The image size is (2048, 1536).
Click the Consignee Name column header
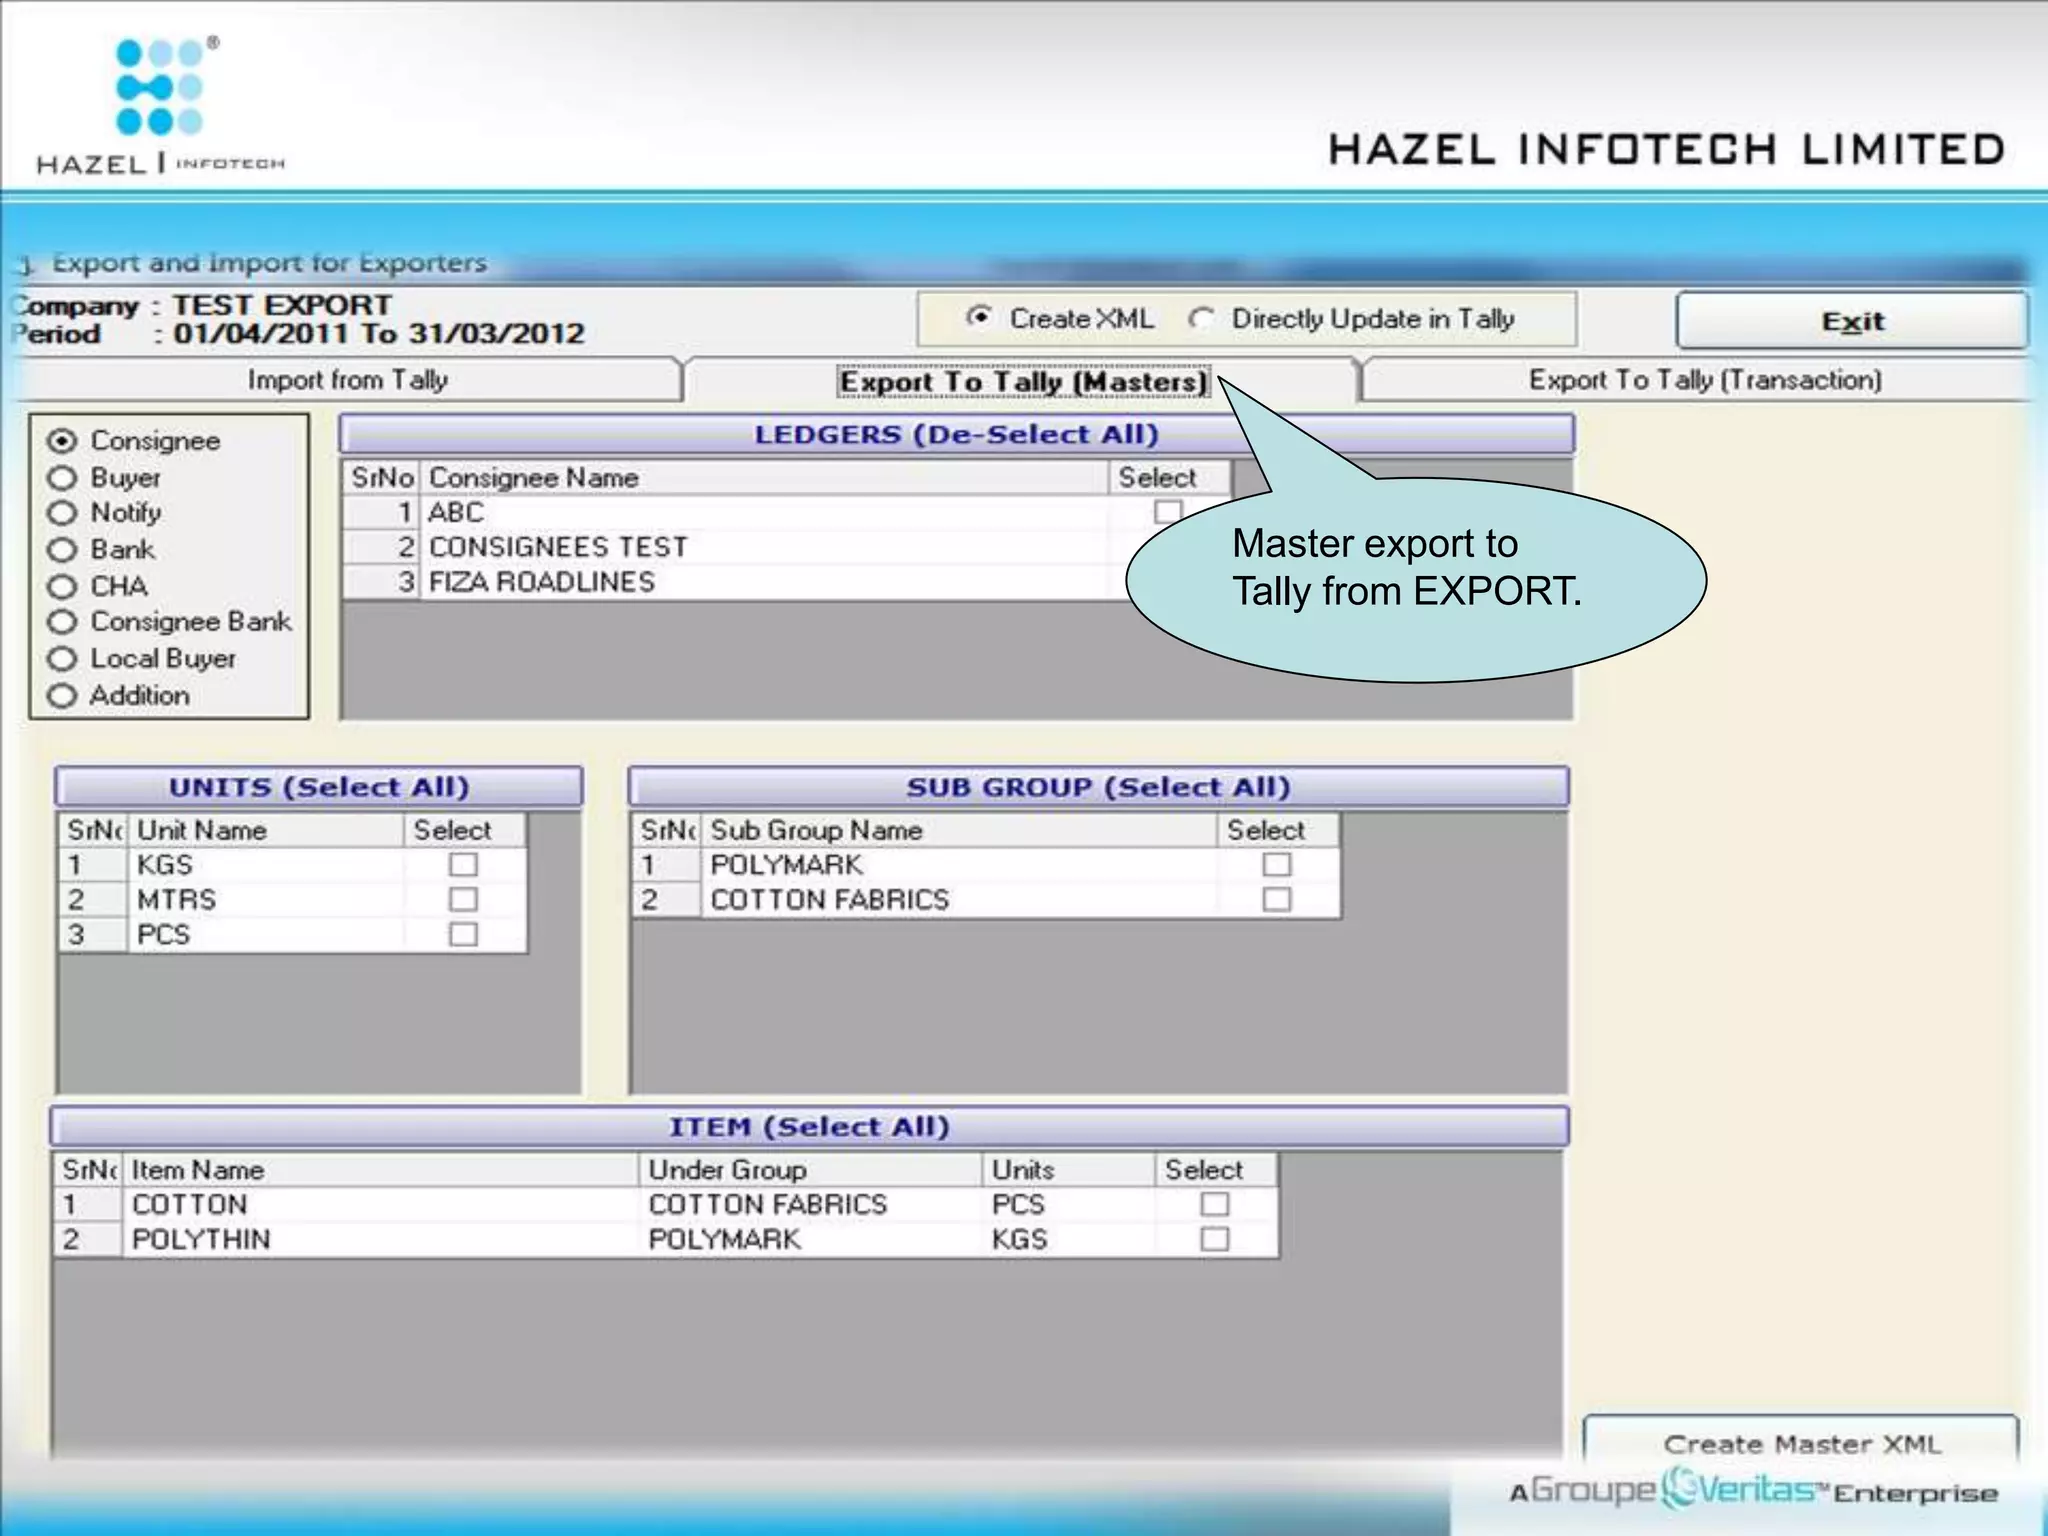[x=765, y=478]
